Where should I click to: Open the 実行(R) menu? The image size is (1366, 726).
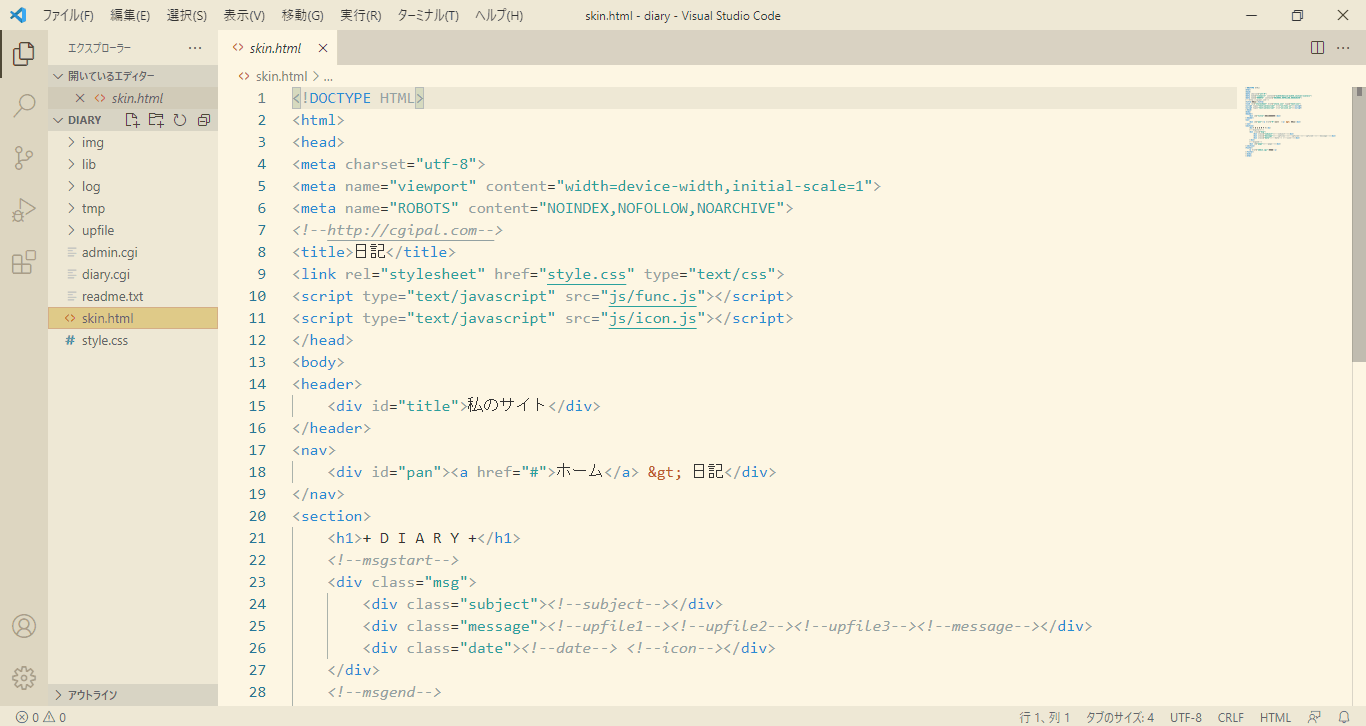click(x=360, y=16)
